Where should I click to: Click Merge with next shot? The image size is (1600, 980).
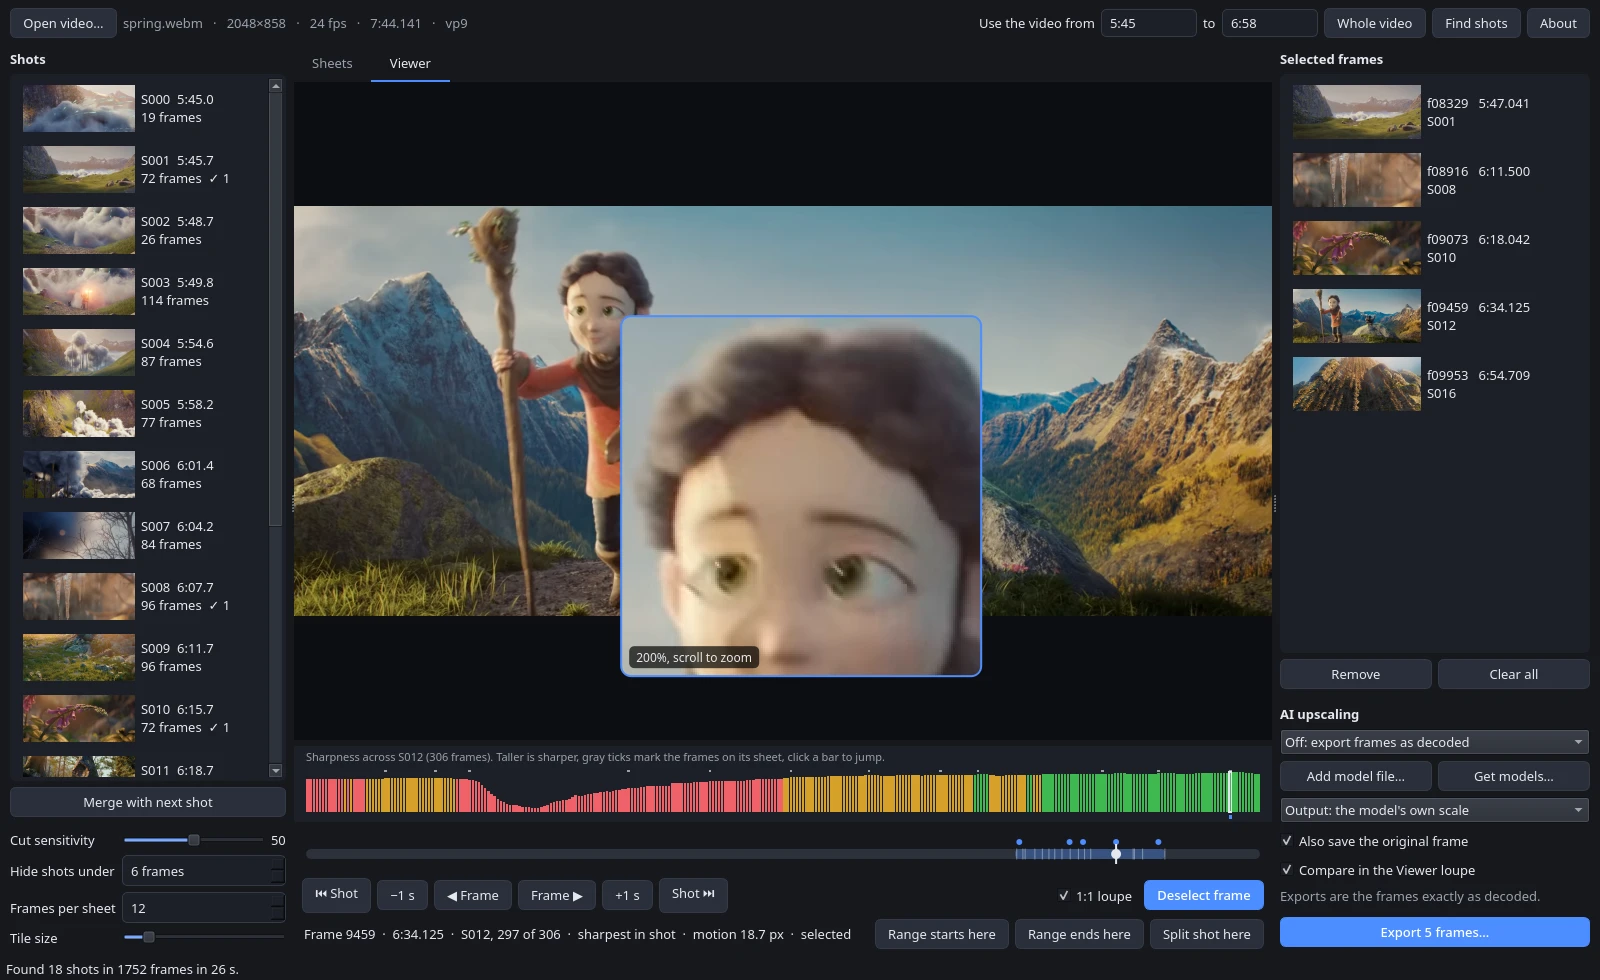pyautogui.click(x=148, y=802)
